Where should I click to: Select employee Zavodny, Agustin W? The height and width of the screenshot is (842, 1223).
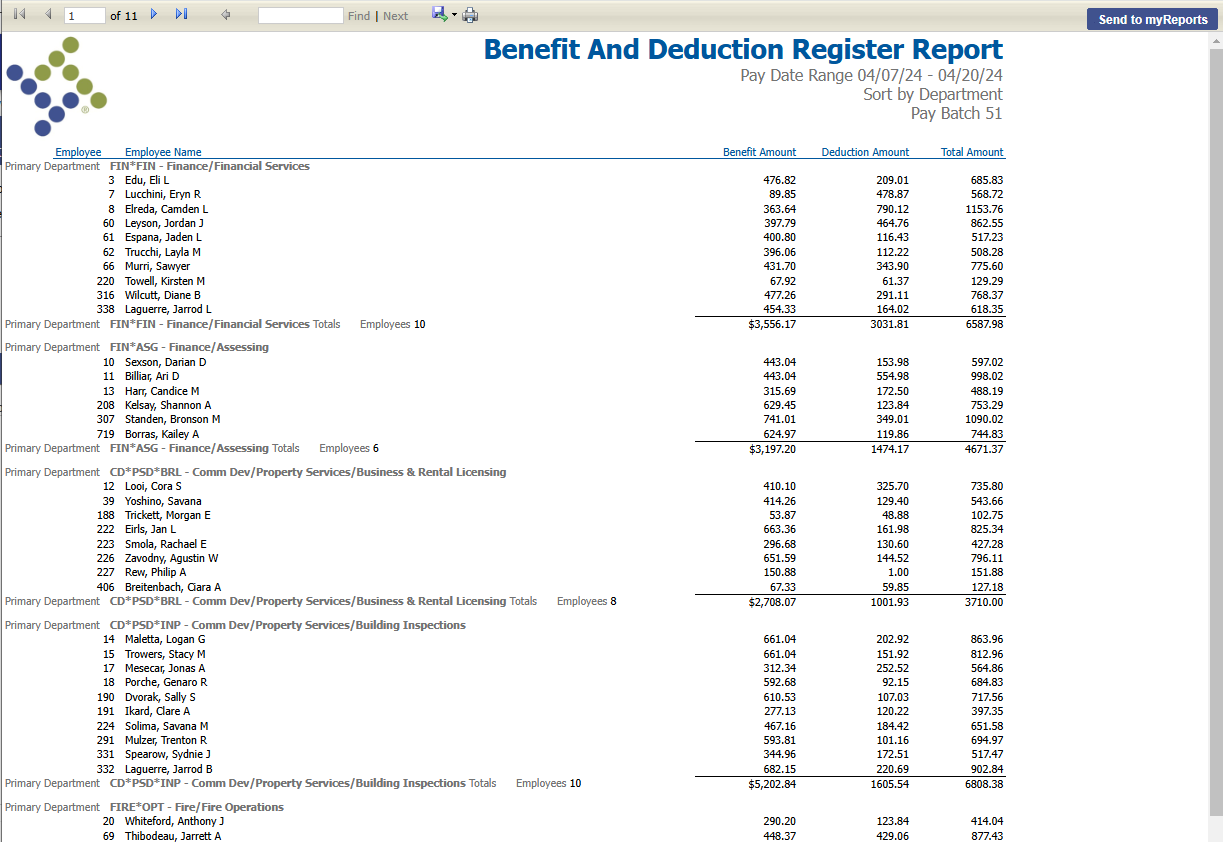pyautogui.click(x=171, y=558)
